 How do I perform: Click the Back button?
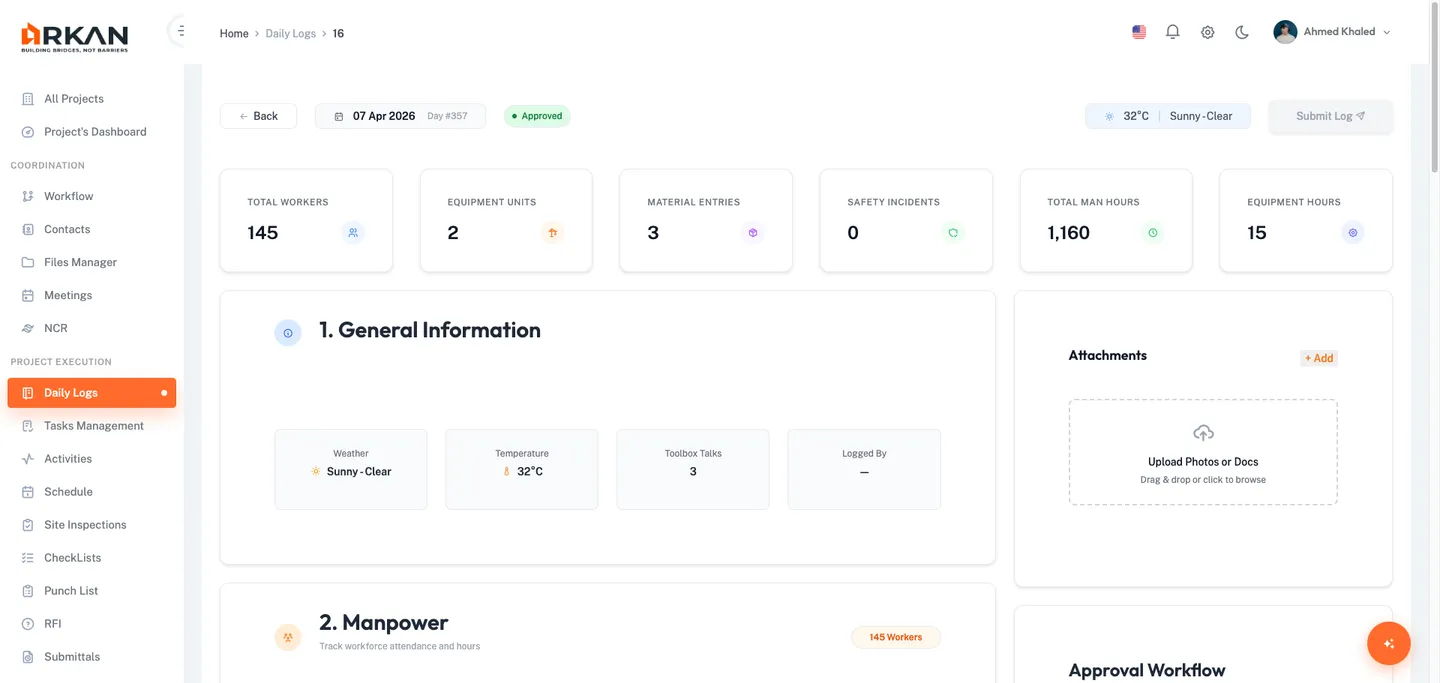tap(258, 116)
